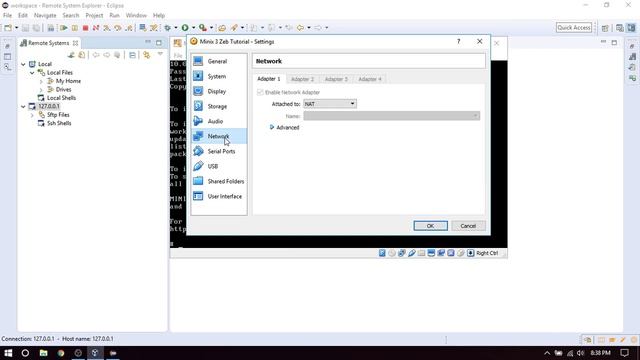Screen dimensions: 640x360
Task: Click the Collapse All icon in Remote Systems
Action: point(132,55)
